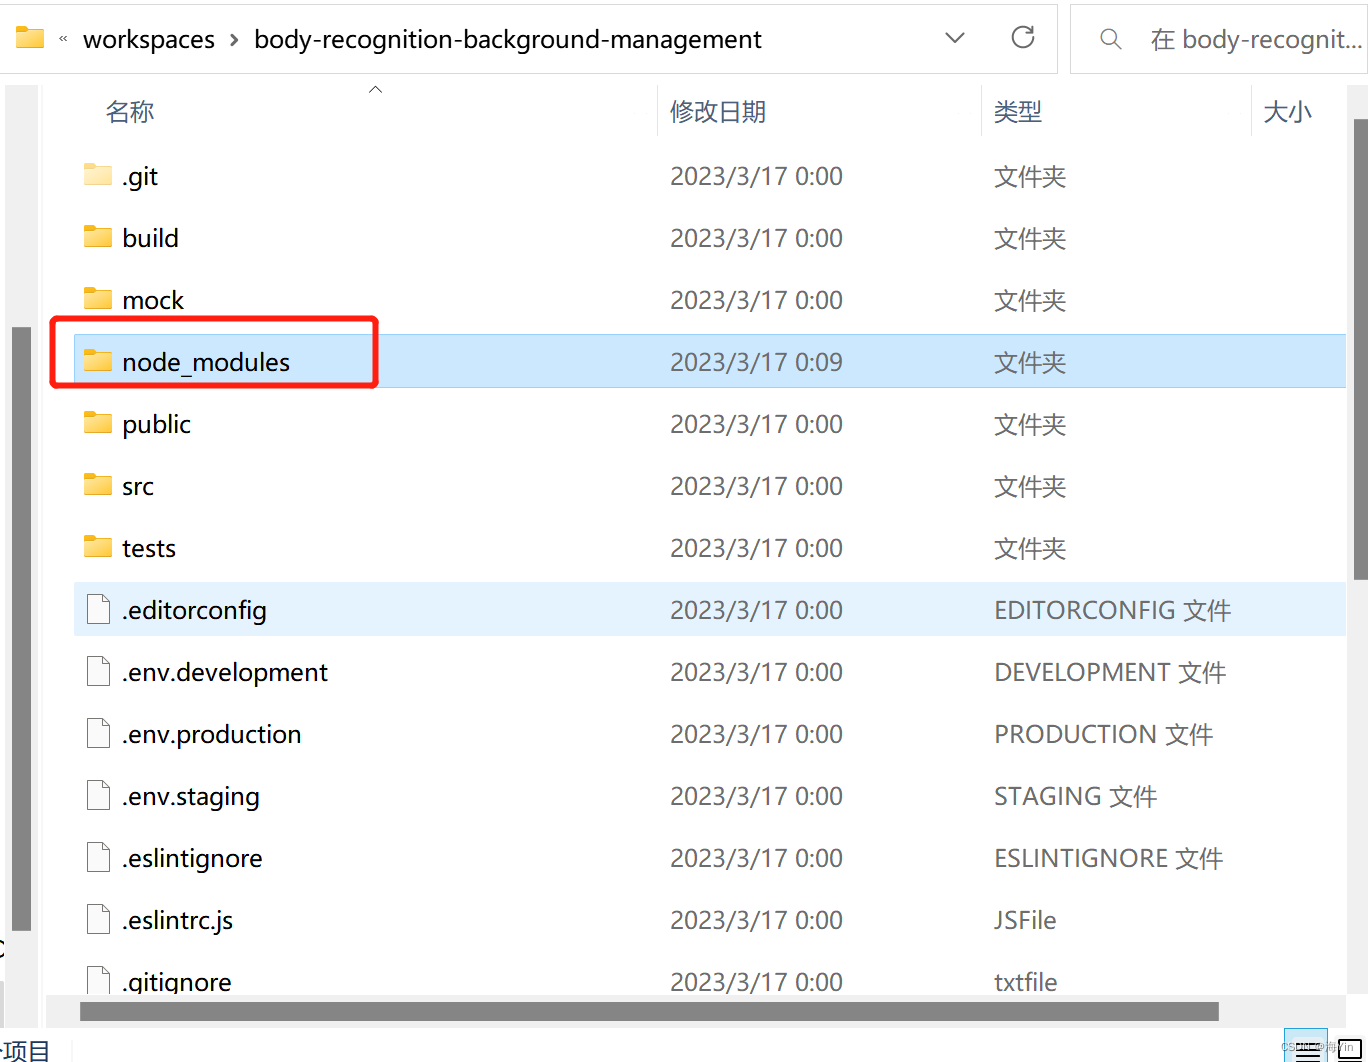Select the .env.staging file name
This screenshot has height=1062, width=1368.
click(x=191, y=796)
